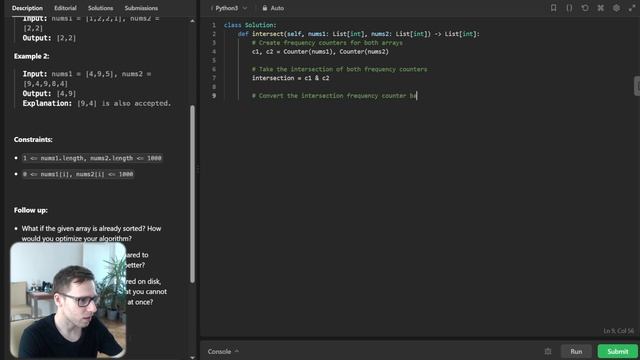Click line number 1 in the gutter
The width and height of the screenshot is (640, 360).
(x=213, y=25)
